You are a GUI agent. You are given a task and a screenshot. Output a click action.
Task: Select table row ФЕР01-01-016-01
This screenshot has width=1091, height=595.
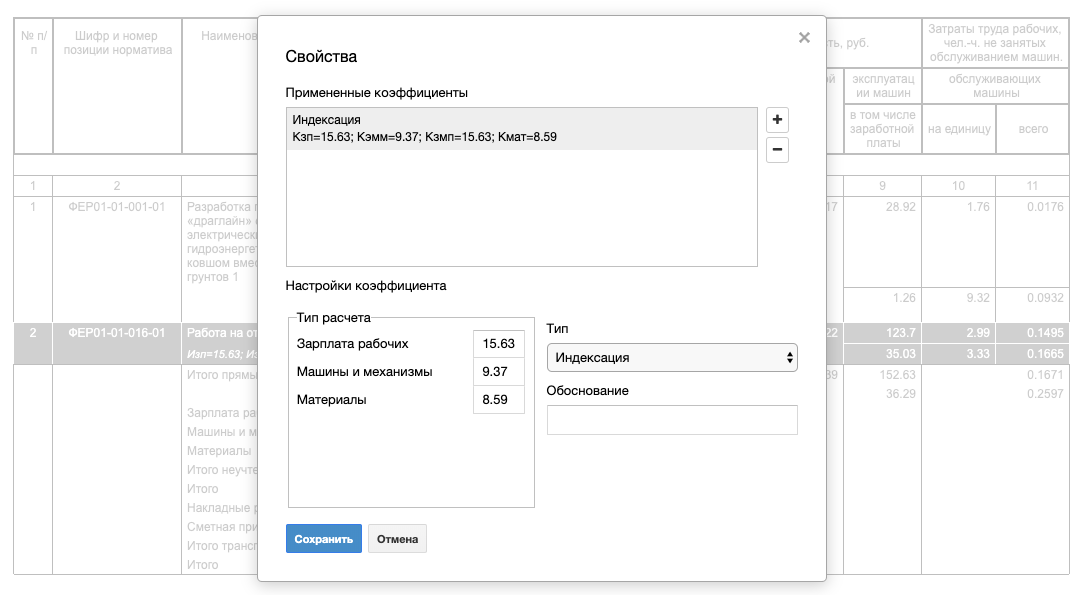click(x=117, y=332)
